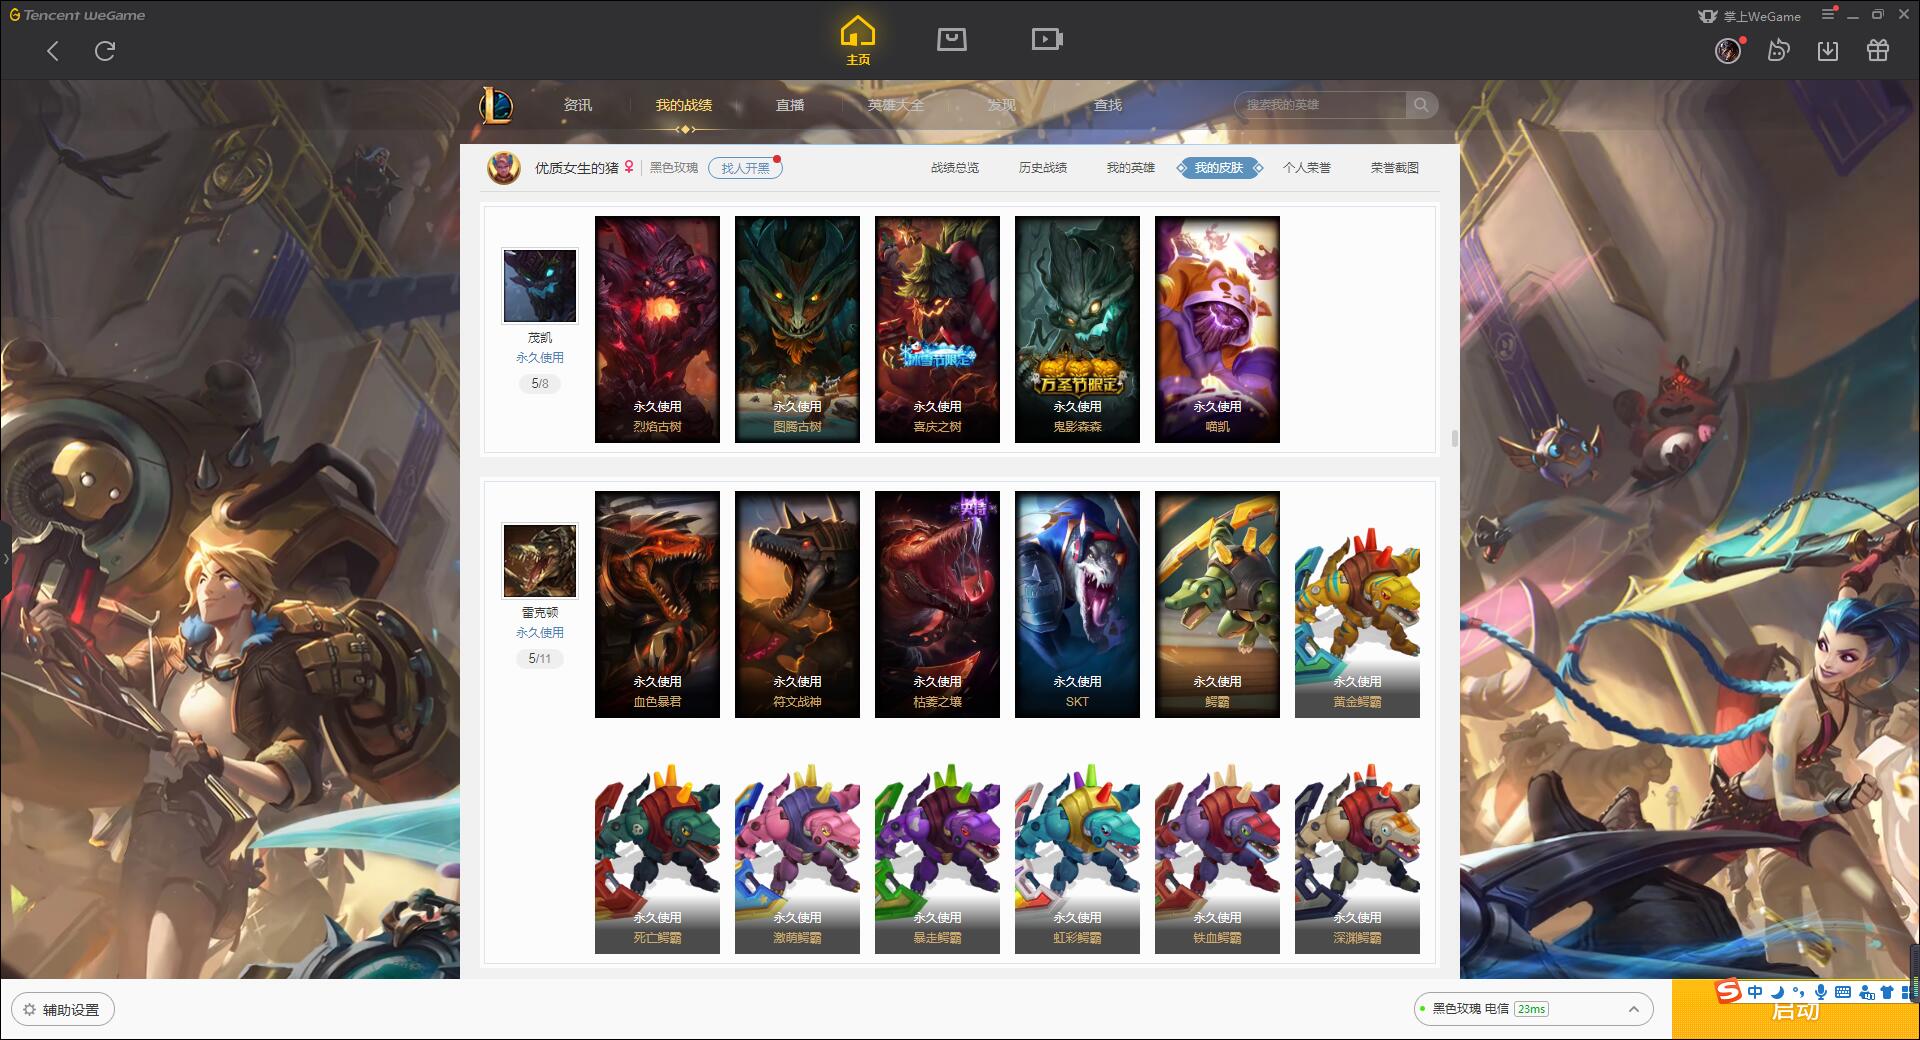Viewport: 1920px width, 1040px height.
Task: Click the Sogou input method S logo
Action: 1728,991
